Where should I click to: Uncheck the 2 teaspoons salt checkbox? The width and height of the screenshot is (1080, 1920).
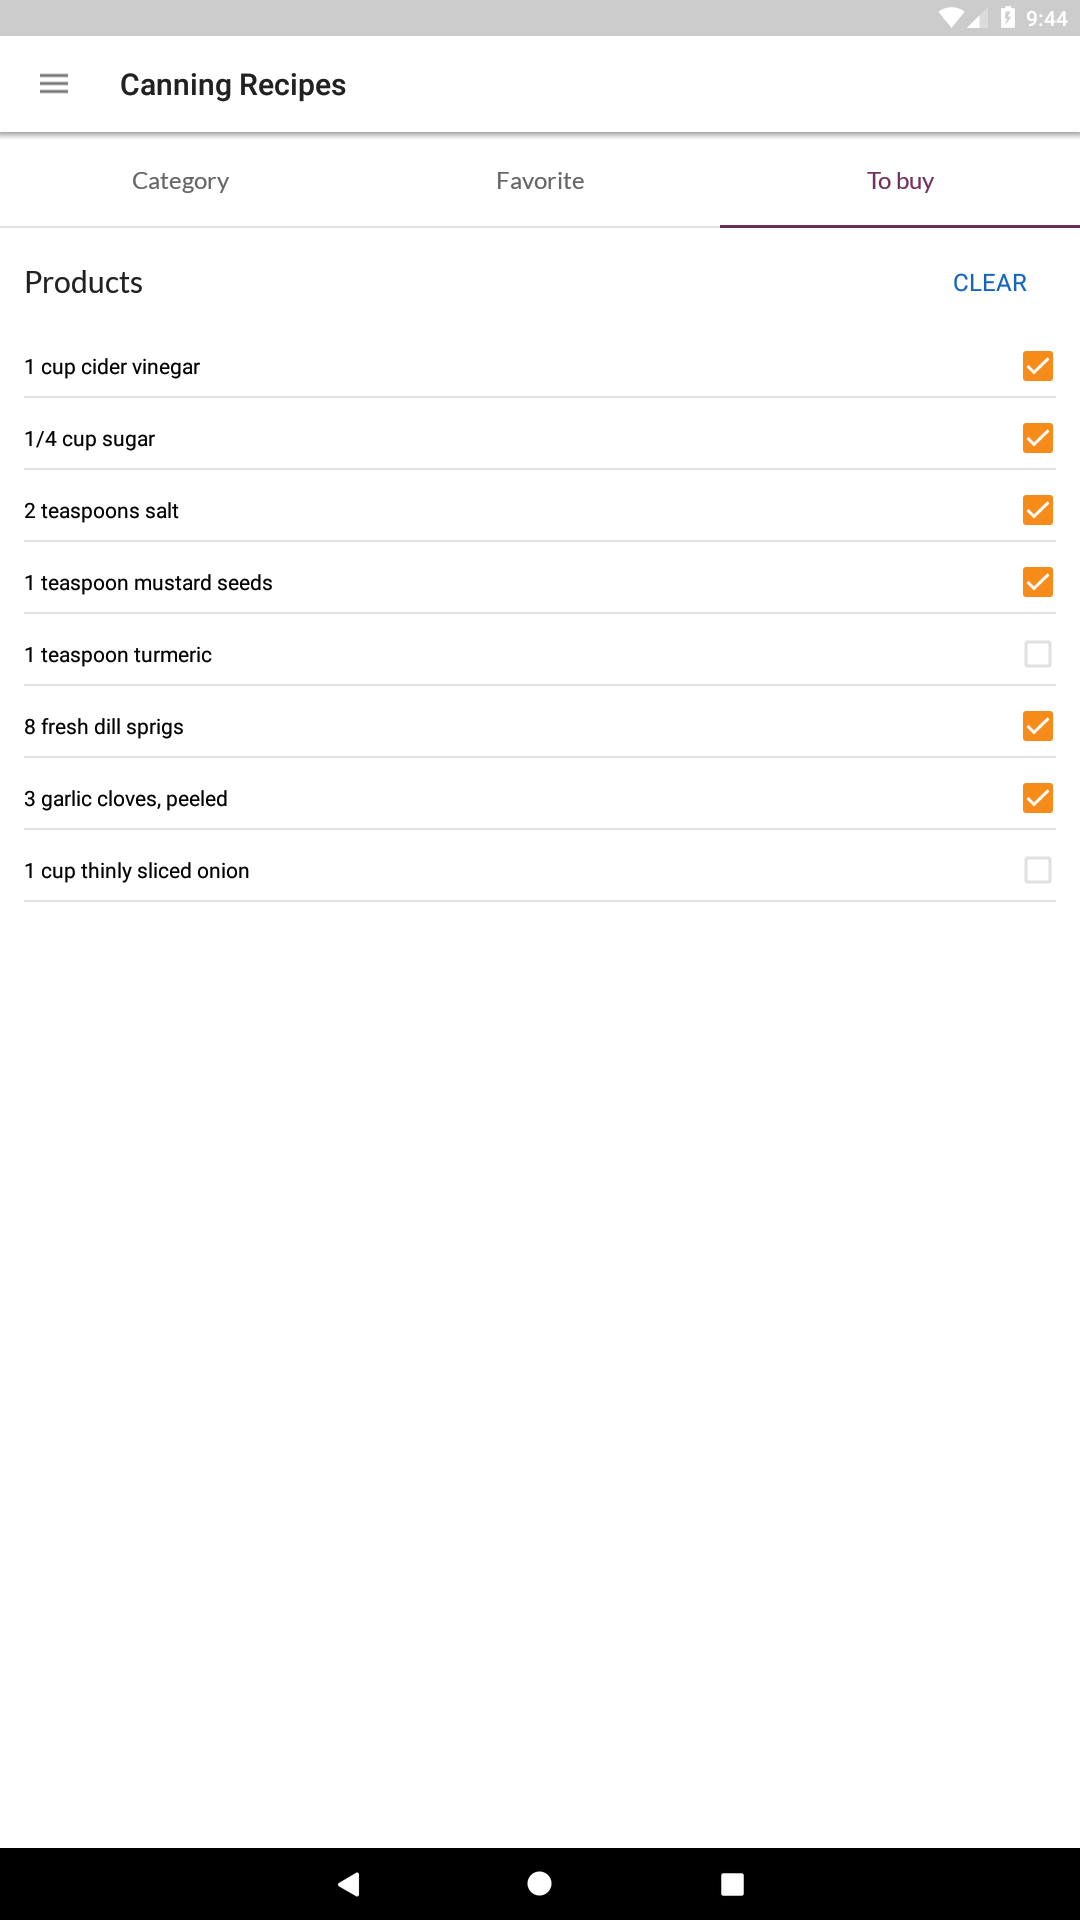pos(1038,510)
